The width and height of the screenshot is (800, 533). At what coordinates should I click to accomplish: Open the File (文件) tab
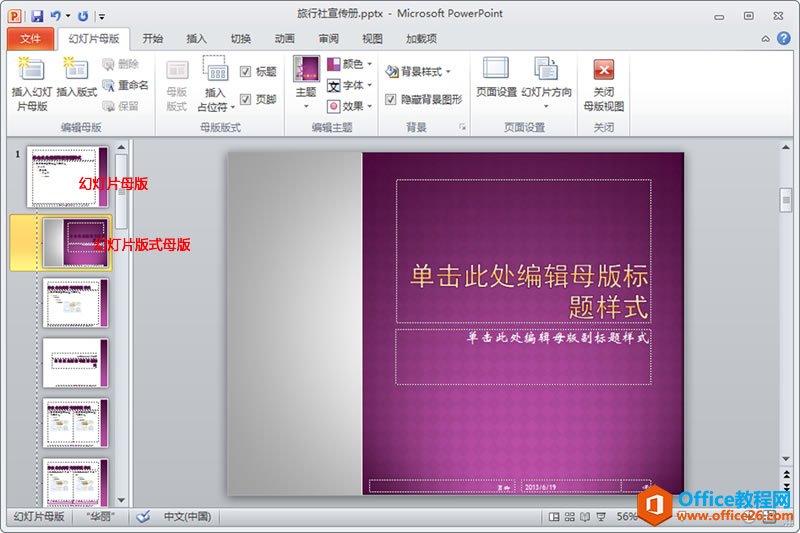click(31, 39)
